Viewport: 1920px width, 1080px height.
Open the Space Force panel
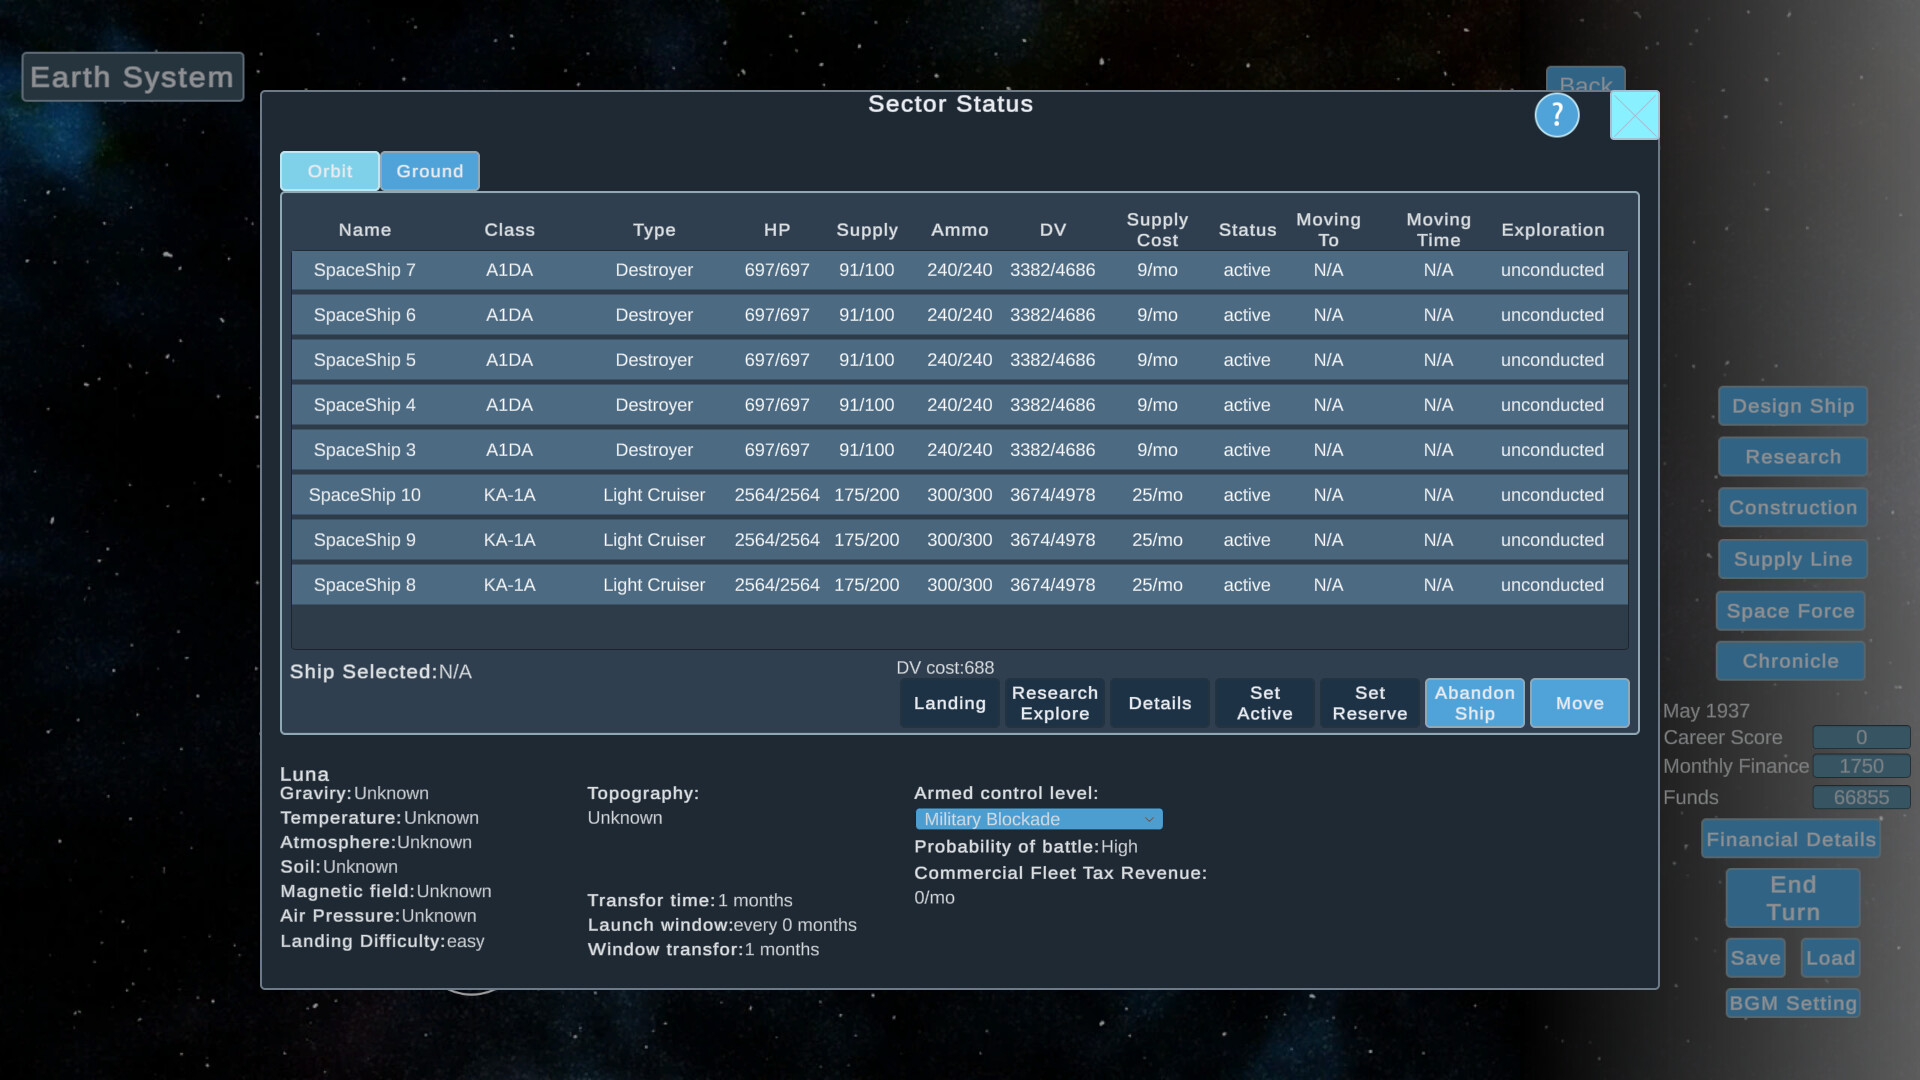pos(1790,611)
